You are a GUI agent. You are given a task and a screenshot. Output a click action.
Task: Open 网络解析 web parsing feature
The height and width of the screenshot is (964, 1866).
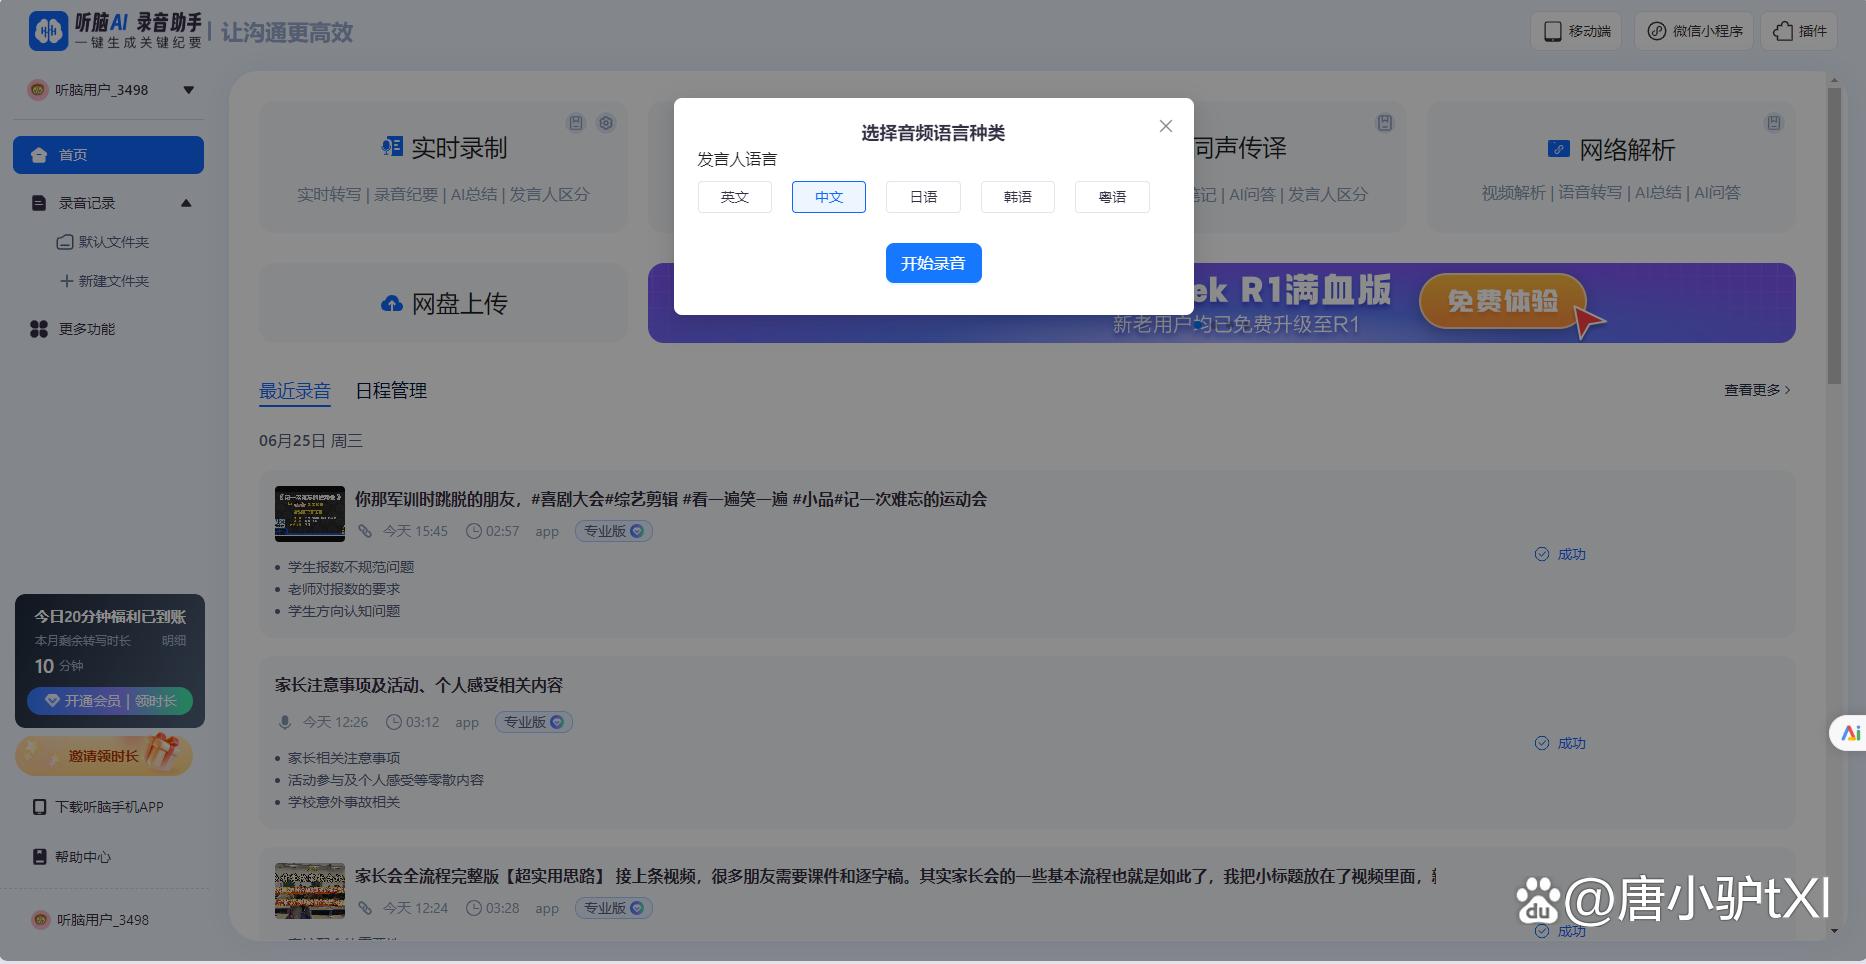coord(1609,149)
